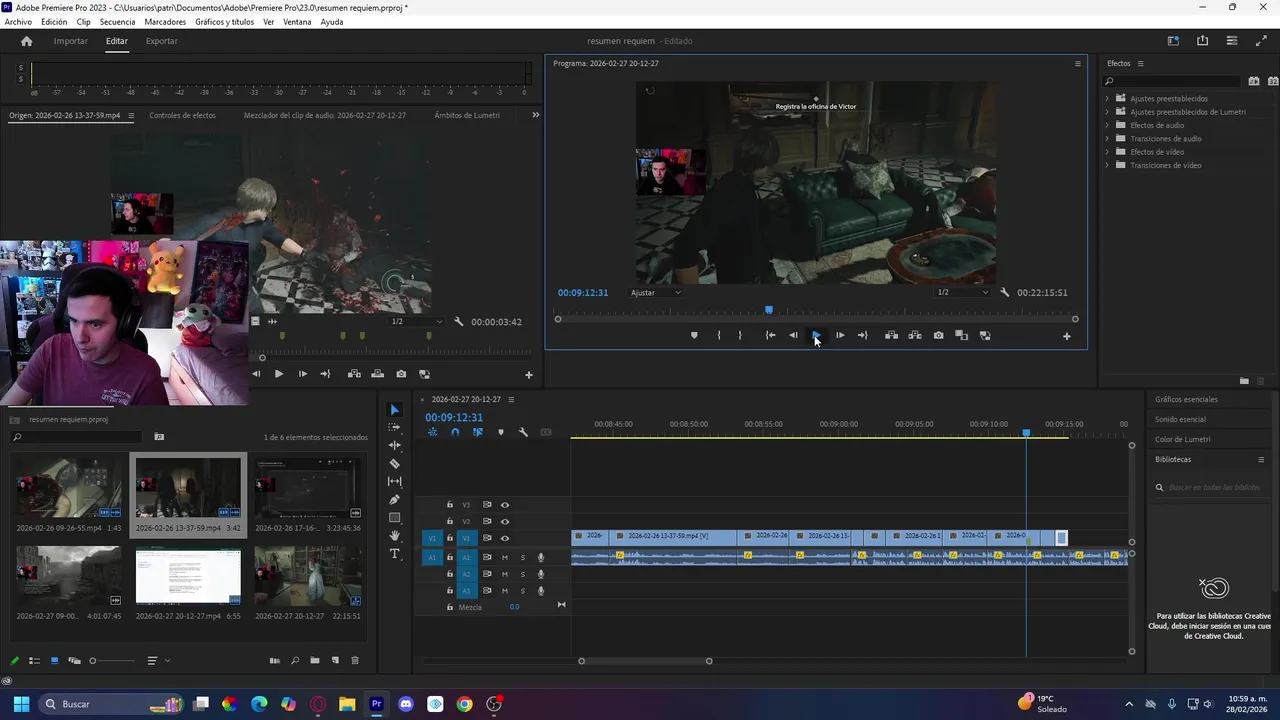Open the Ajustar zoom level dropdown

[x=656, y=293]
